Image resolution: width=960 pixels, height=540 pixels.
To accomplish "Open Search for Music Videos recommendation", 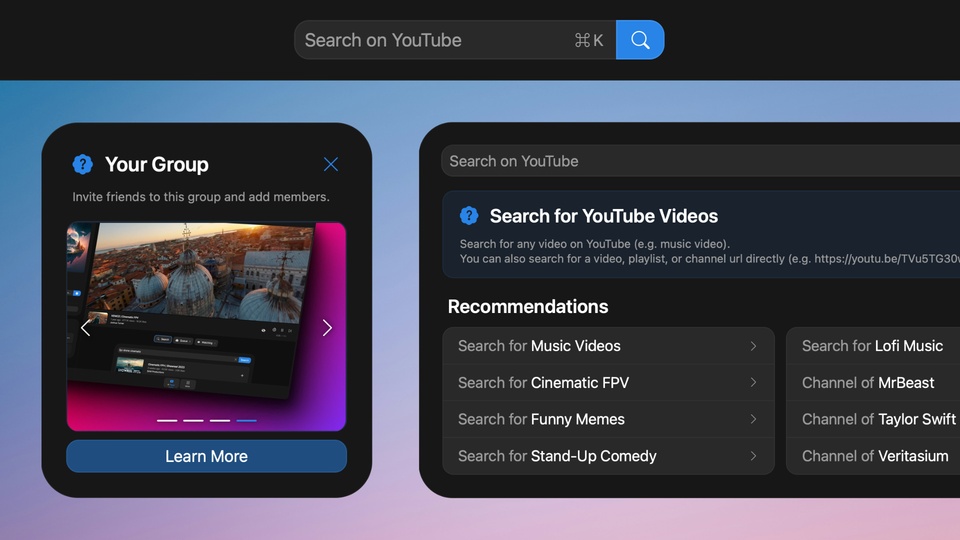I will [608, 346].
